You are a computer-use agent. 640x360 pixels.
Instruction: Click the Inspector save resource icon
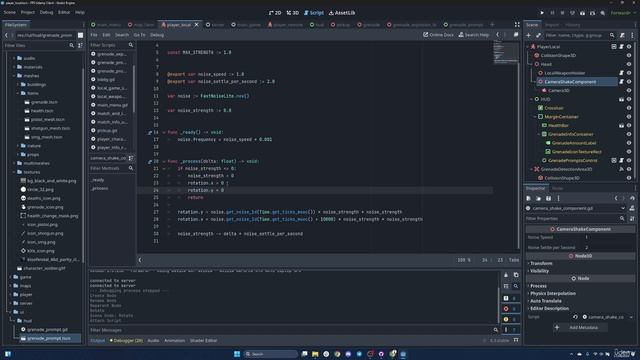tap(549, 198)
